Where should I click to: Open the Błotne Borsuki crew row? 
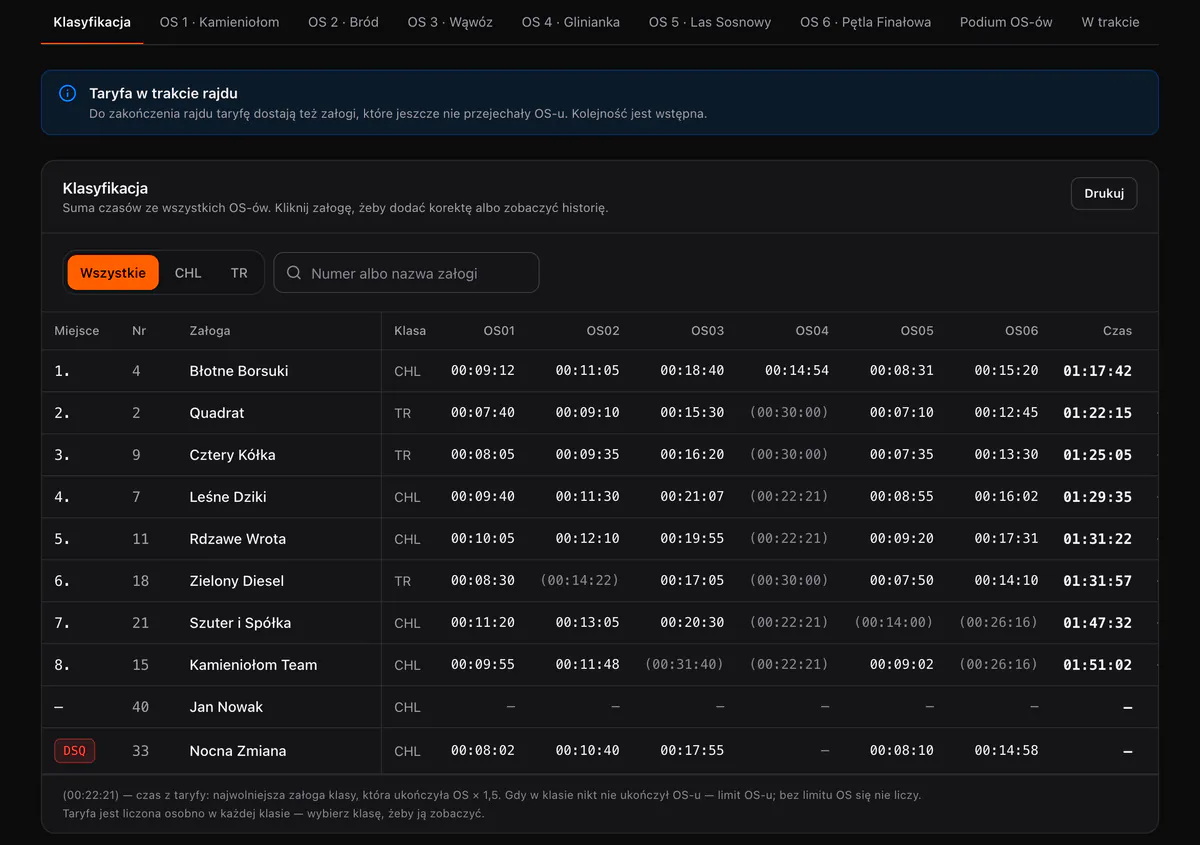coord(600,371)
